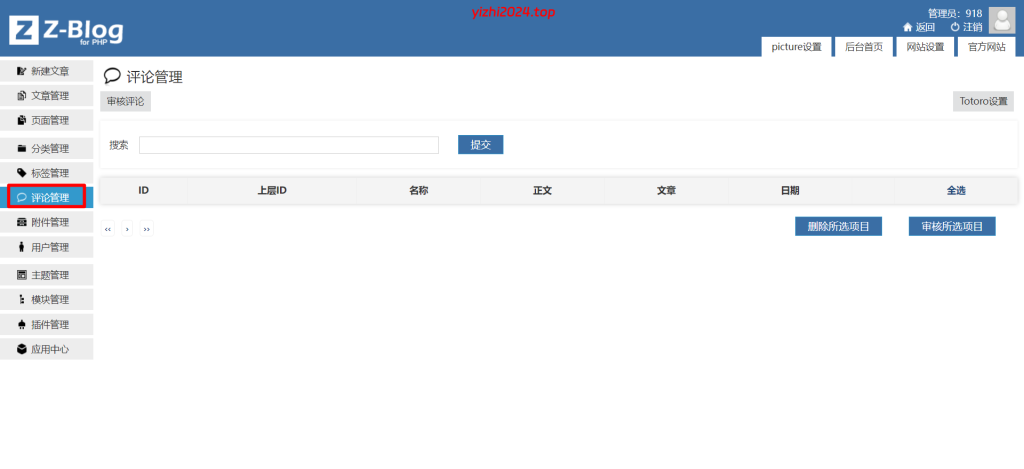Click the 文章 column header

[666, 191]
